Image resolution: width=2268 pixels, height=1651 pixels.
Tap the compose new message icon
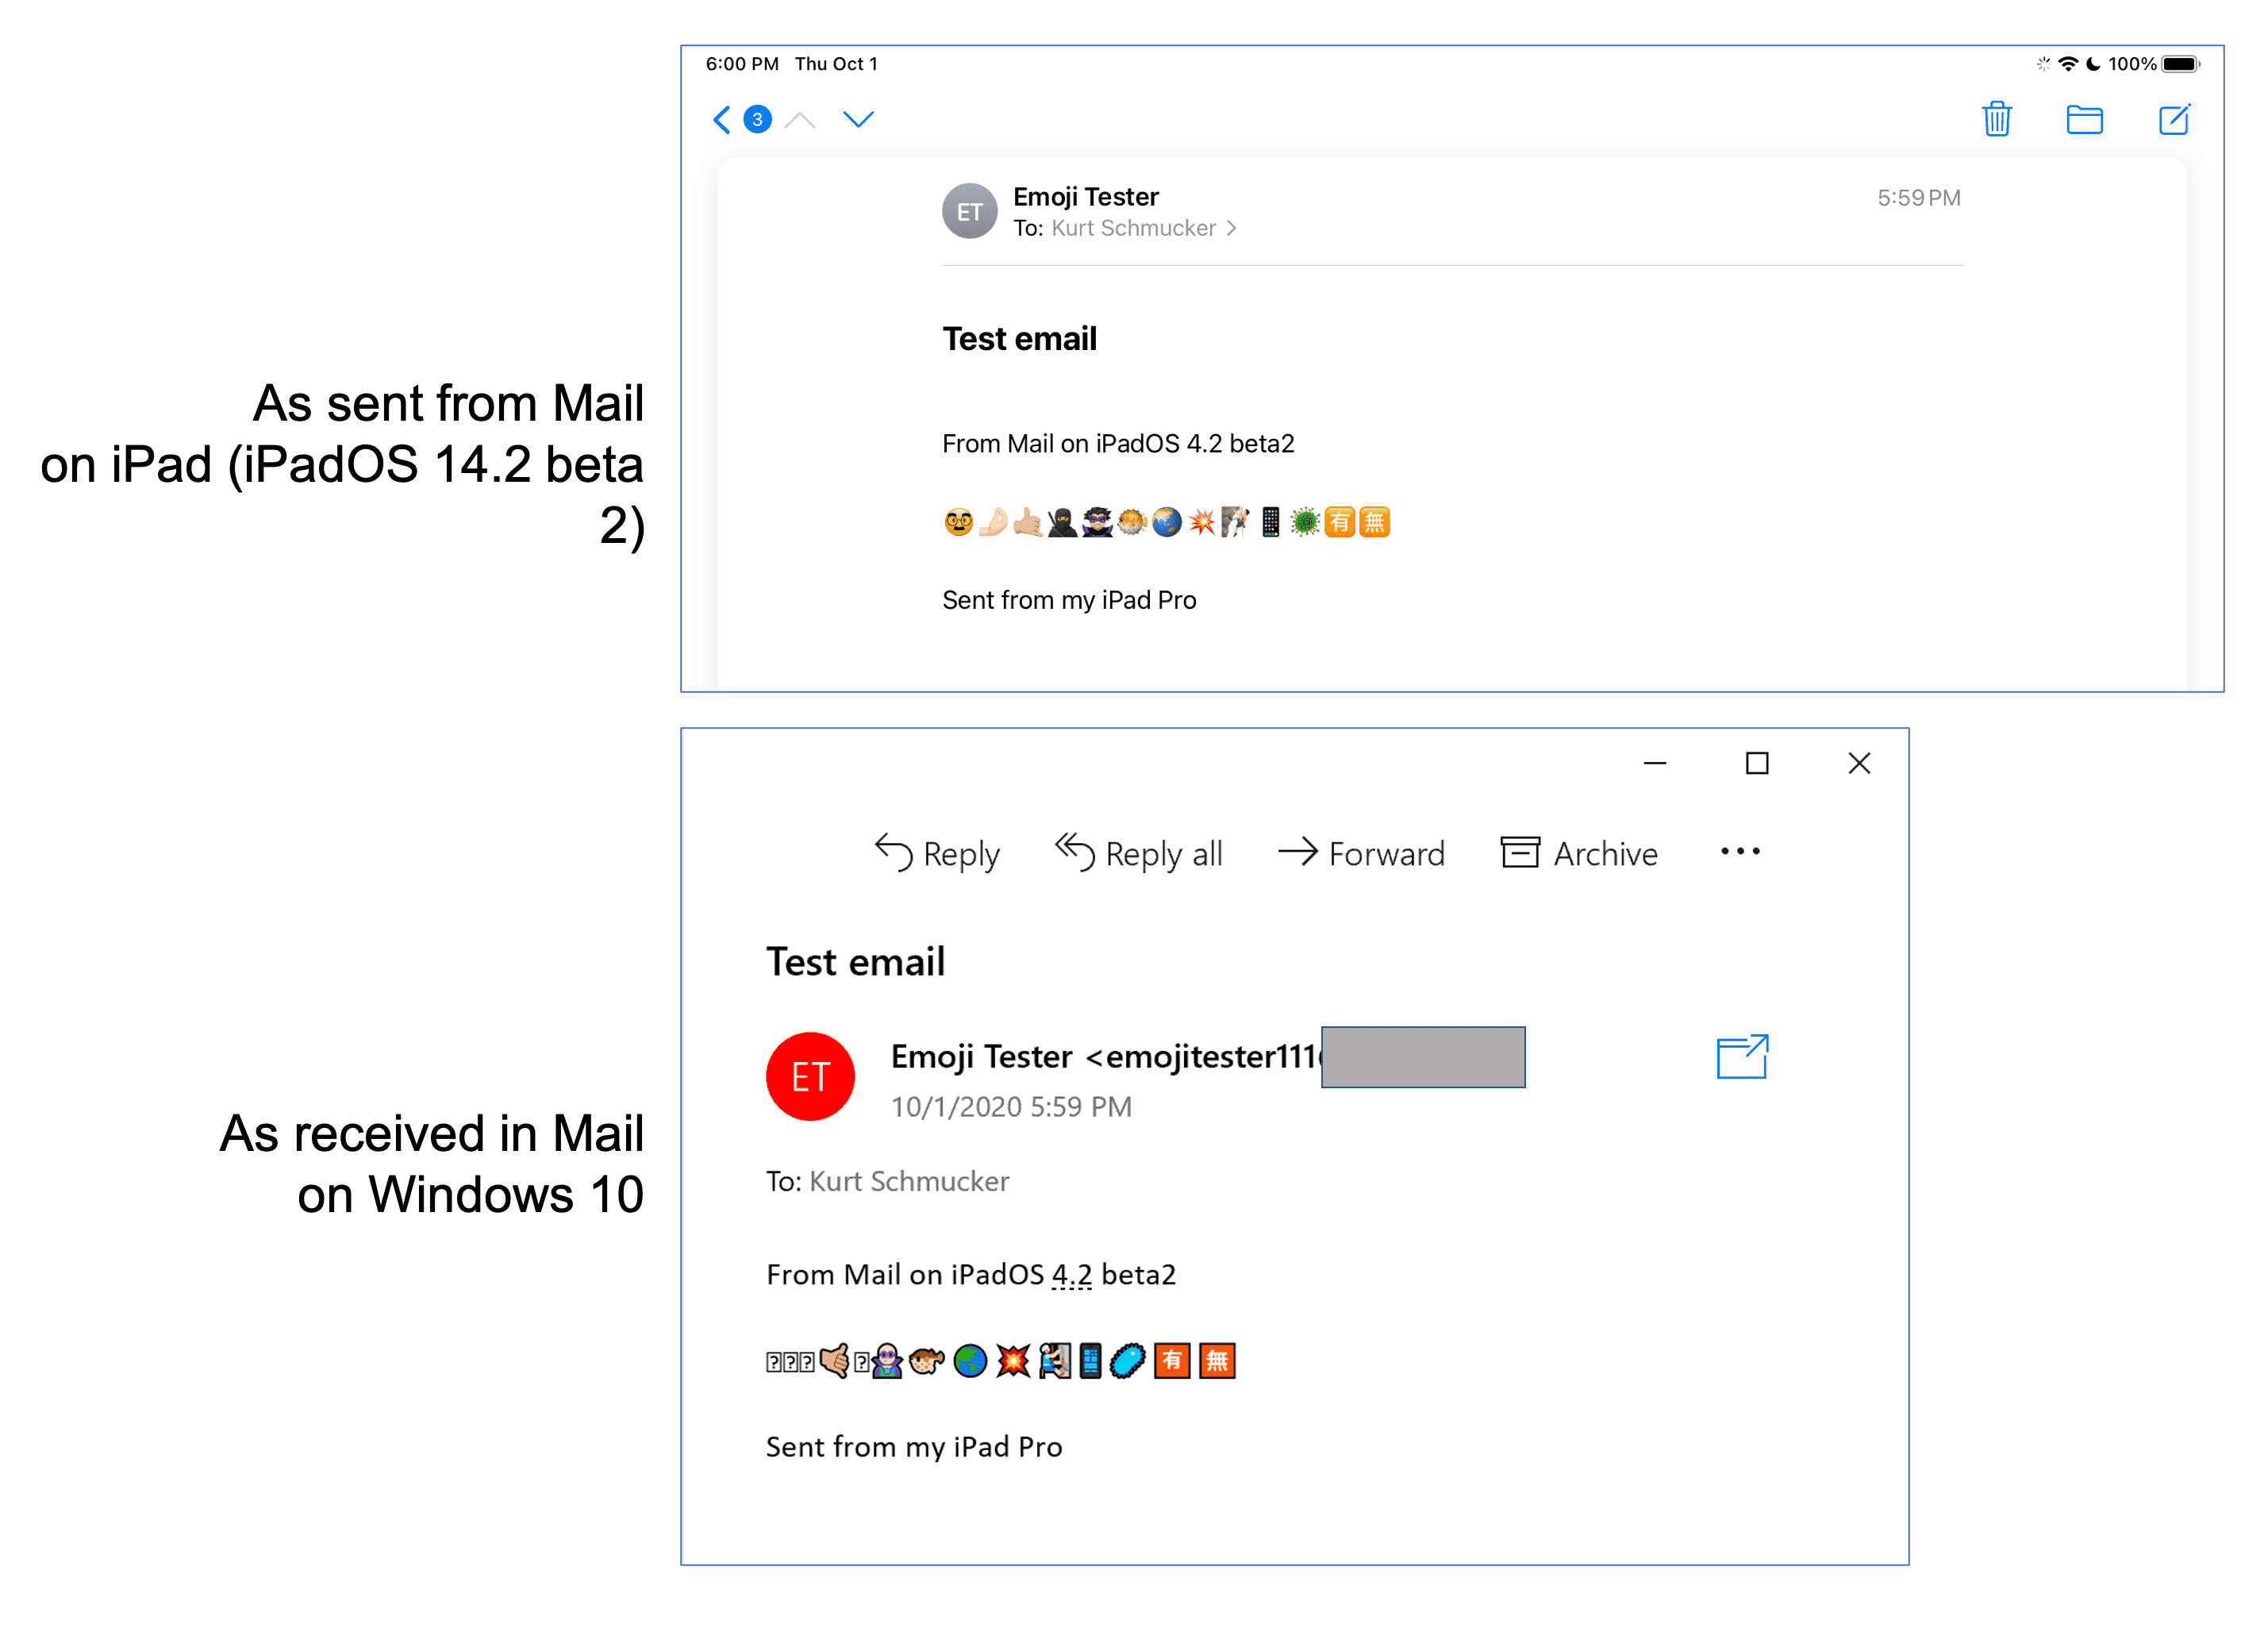(2174, 119)
